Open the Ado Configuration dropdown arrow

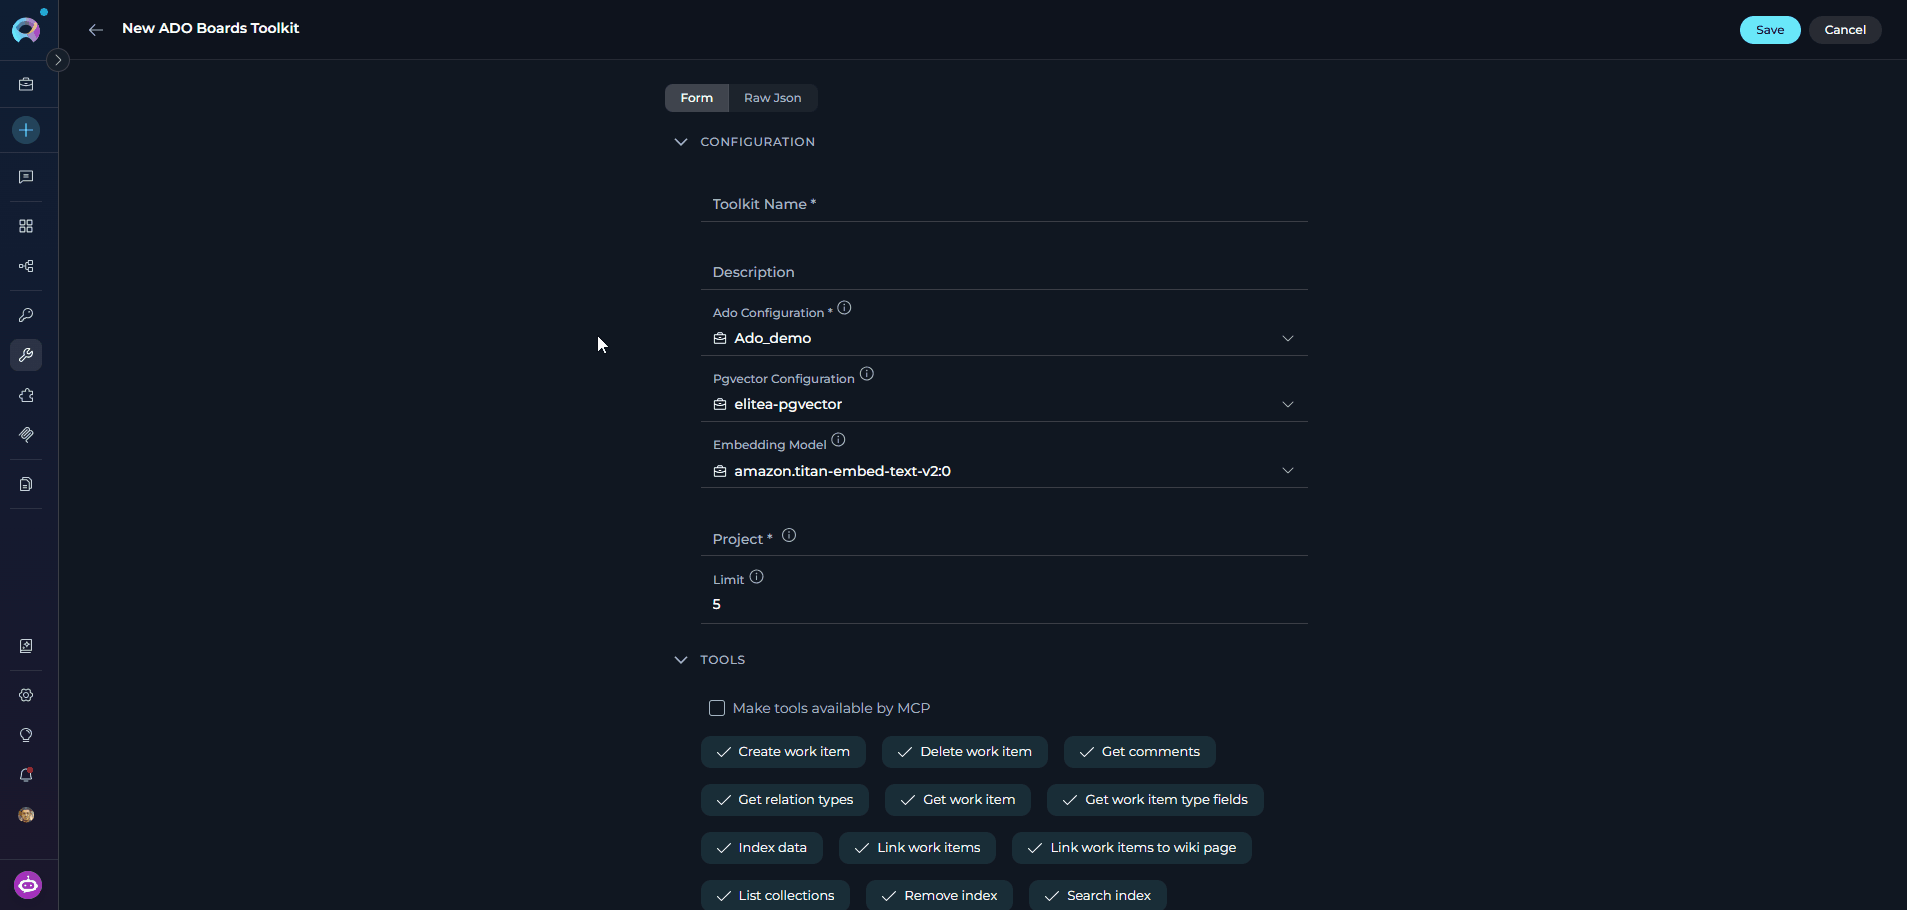tap(1288, 338)
